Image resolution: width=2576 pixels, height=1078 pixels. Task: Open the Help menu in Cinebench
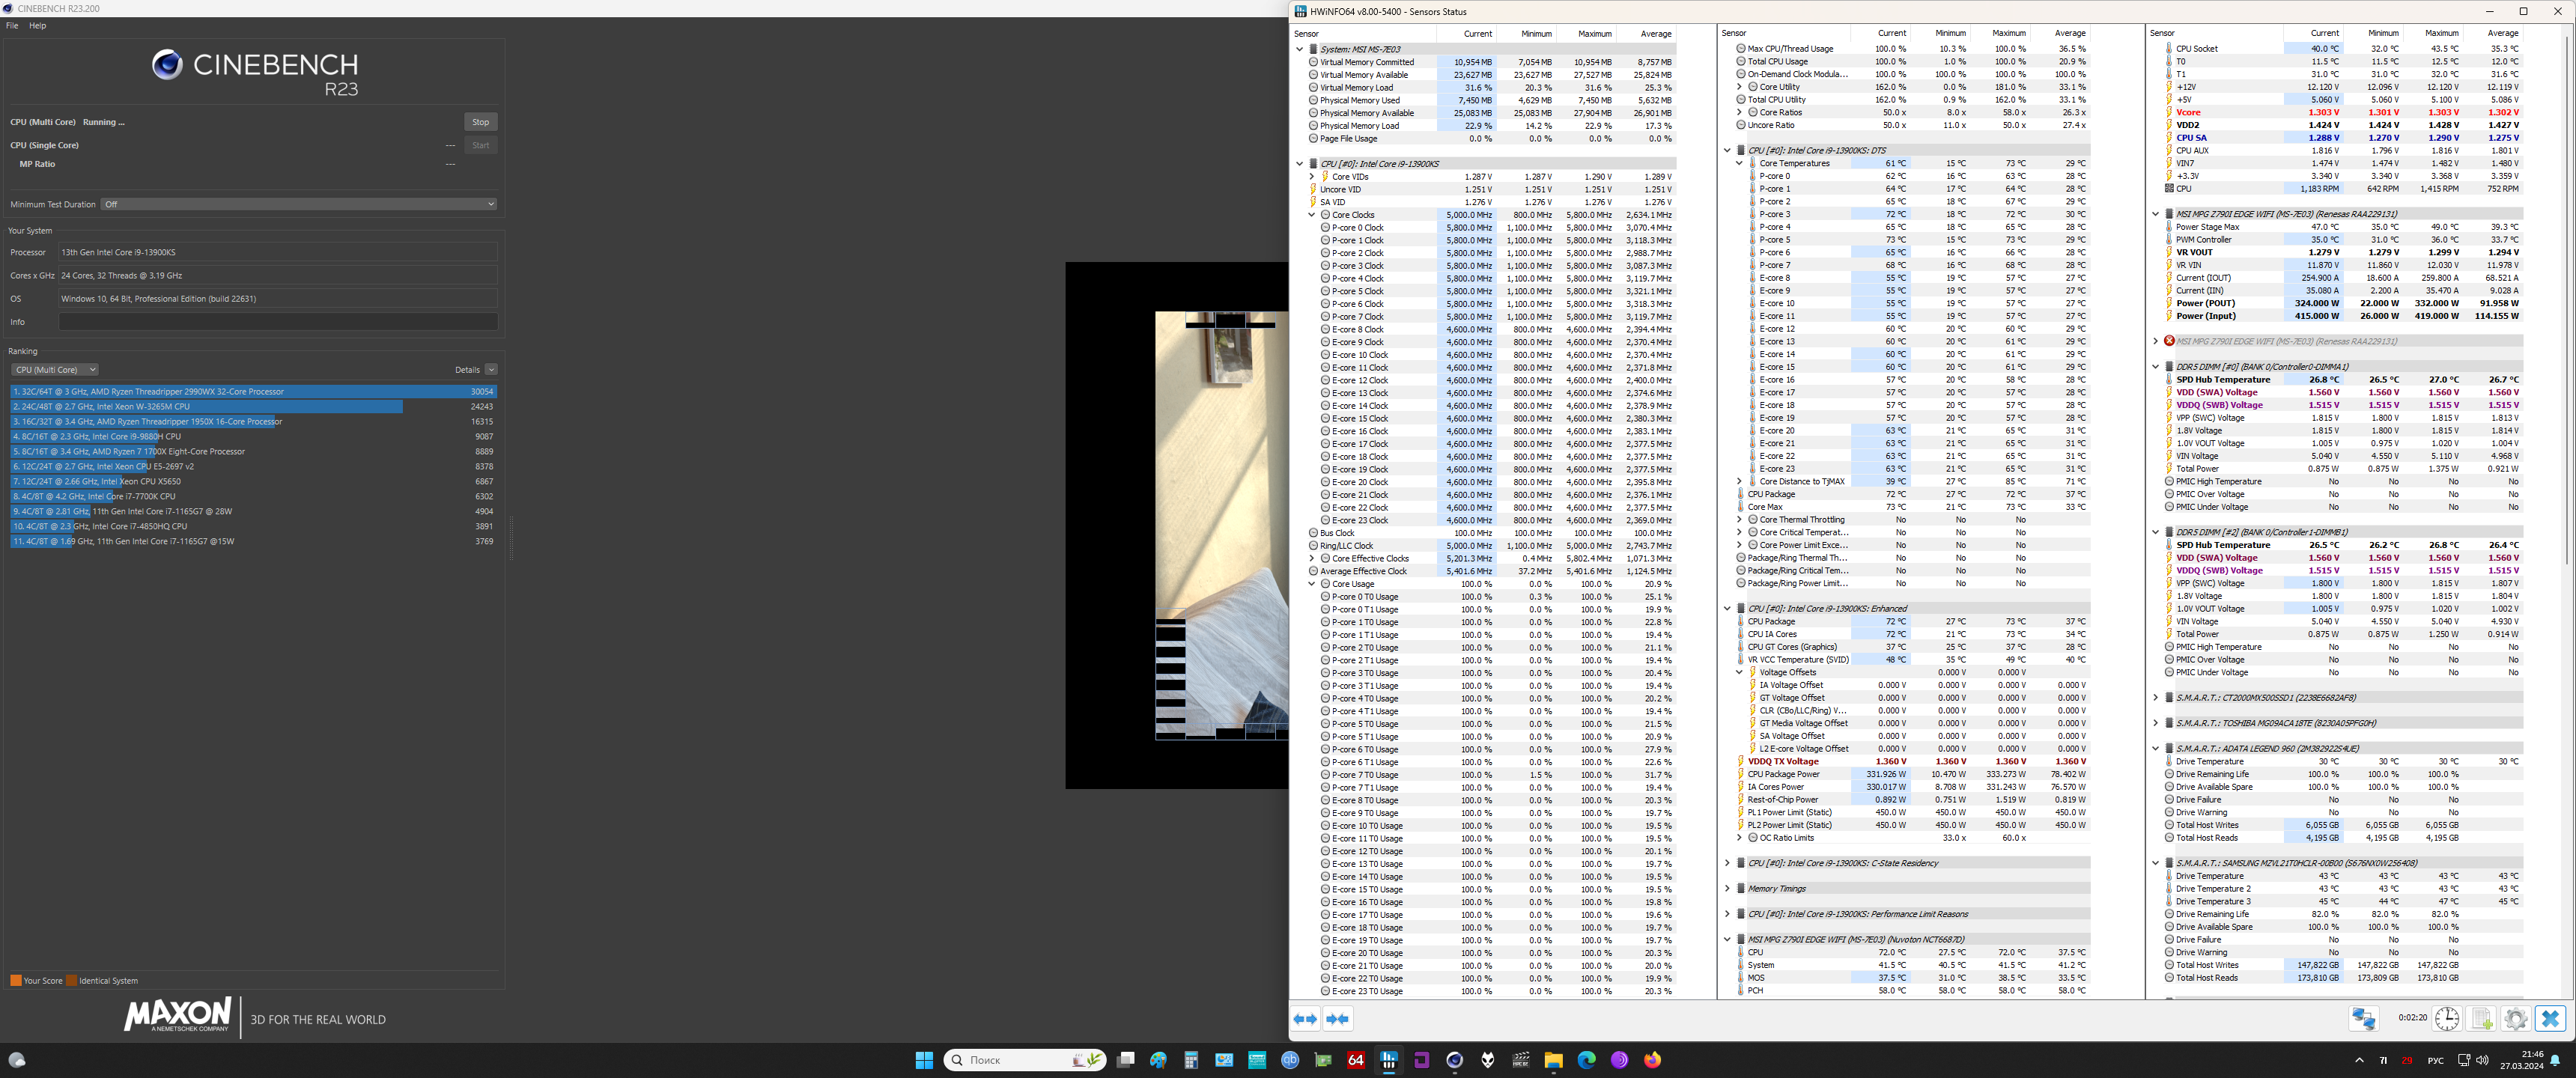tap(37, 26)
